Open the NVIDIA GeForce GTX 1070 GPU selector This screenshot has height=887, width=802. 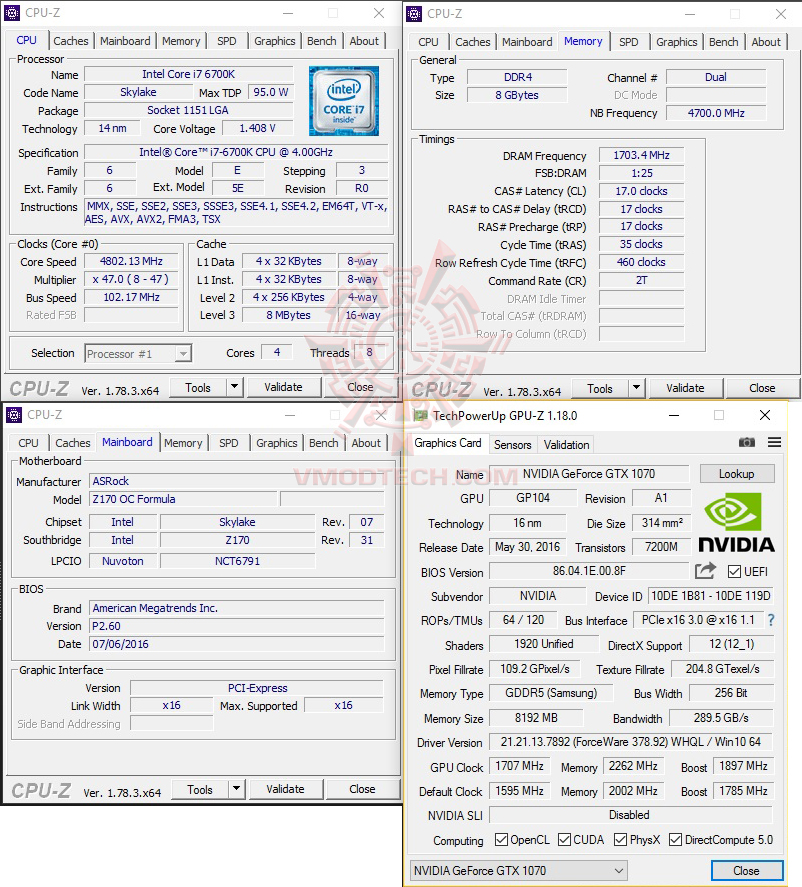click(x=519, y=871)
